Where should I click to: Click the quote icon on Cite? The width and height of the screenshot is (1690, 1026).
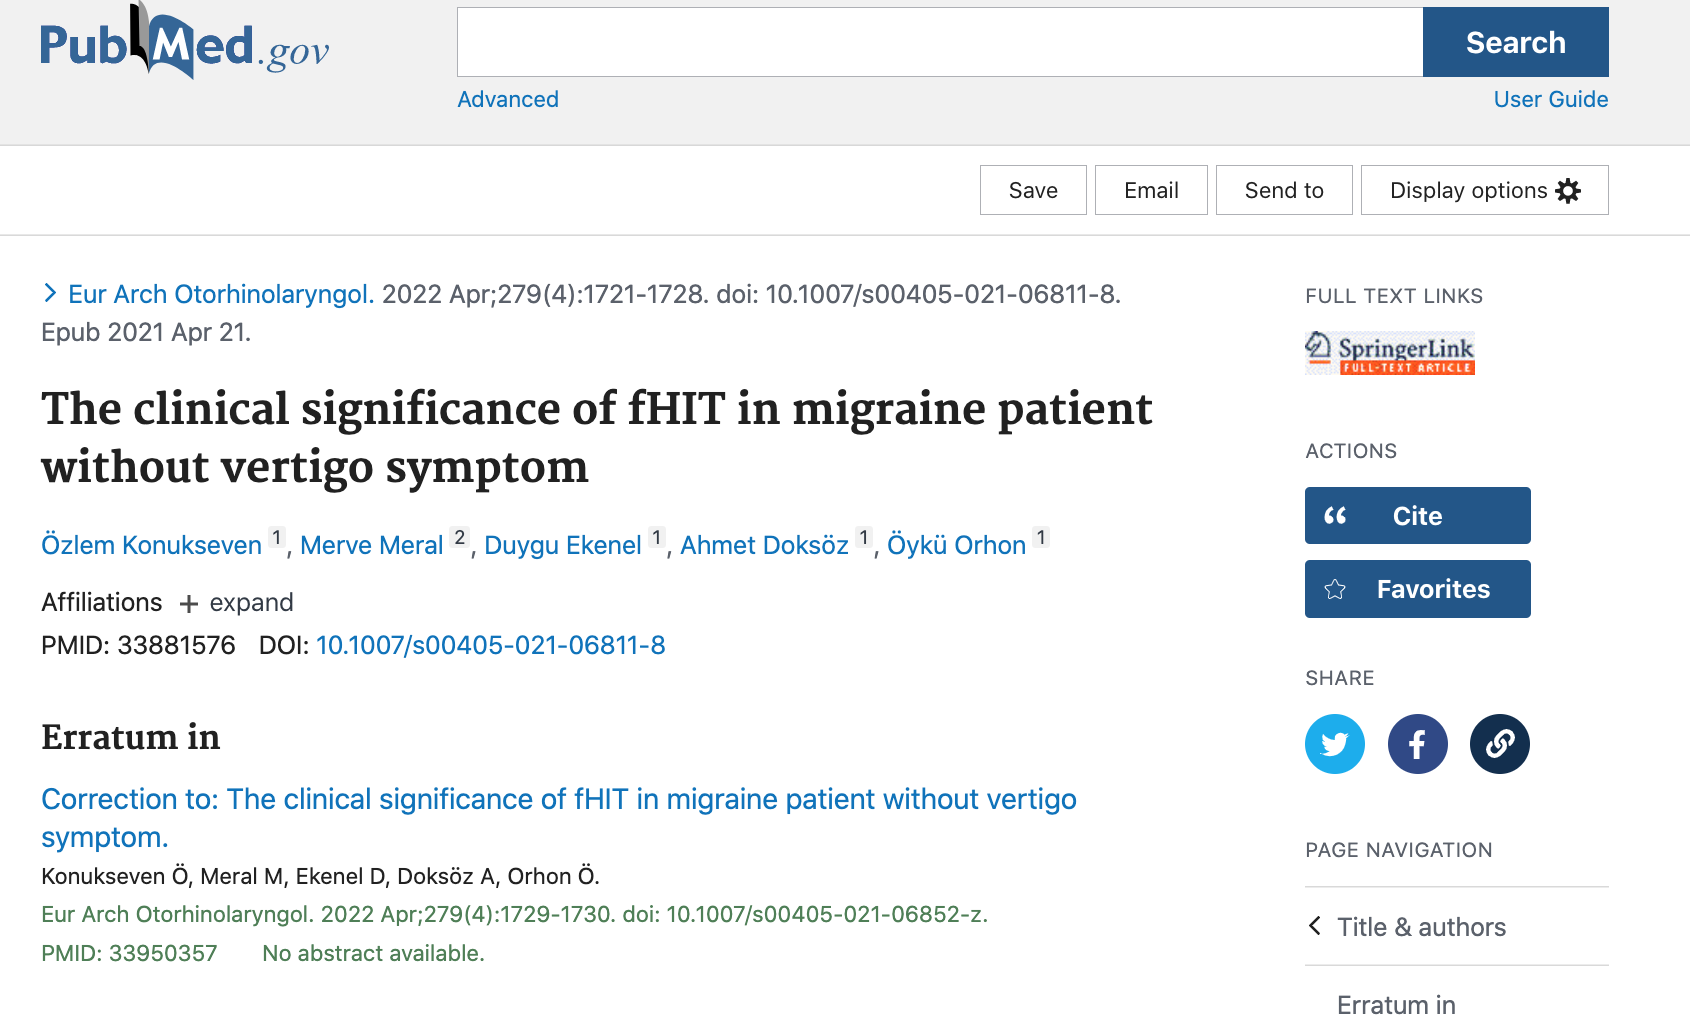(1335, 516)
